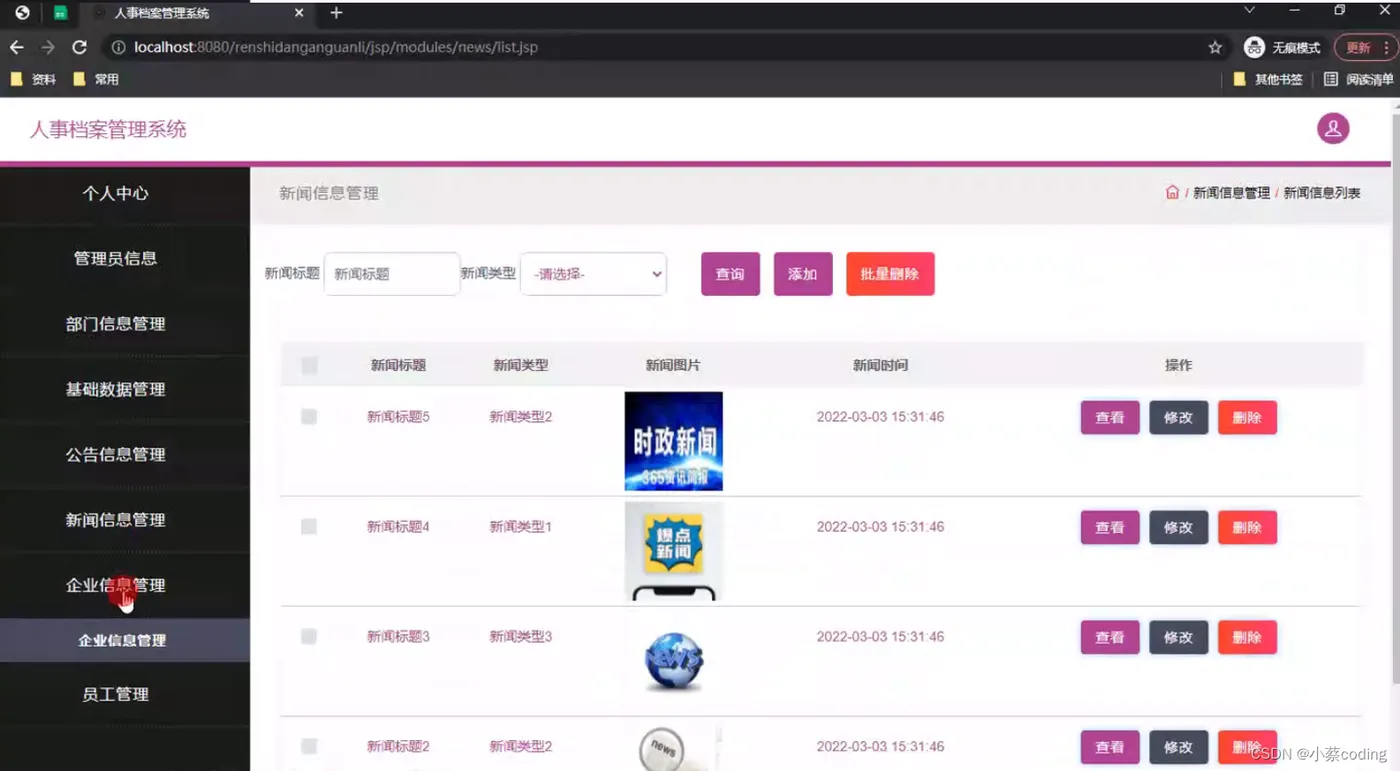Click the site info icon in the address bar

pyautogui.click(x=117, y=47)
